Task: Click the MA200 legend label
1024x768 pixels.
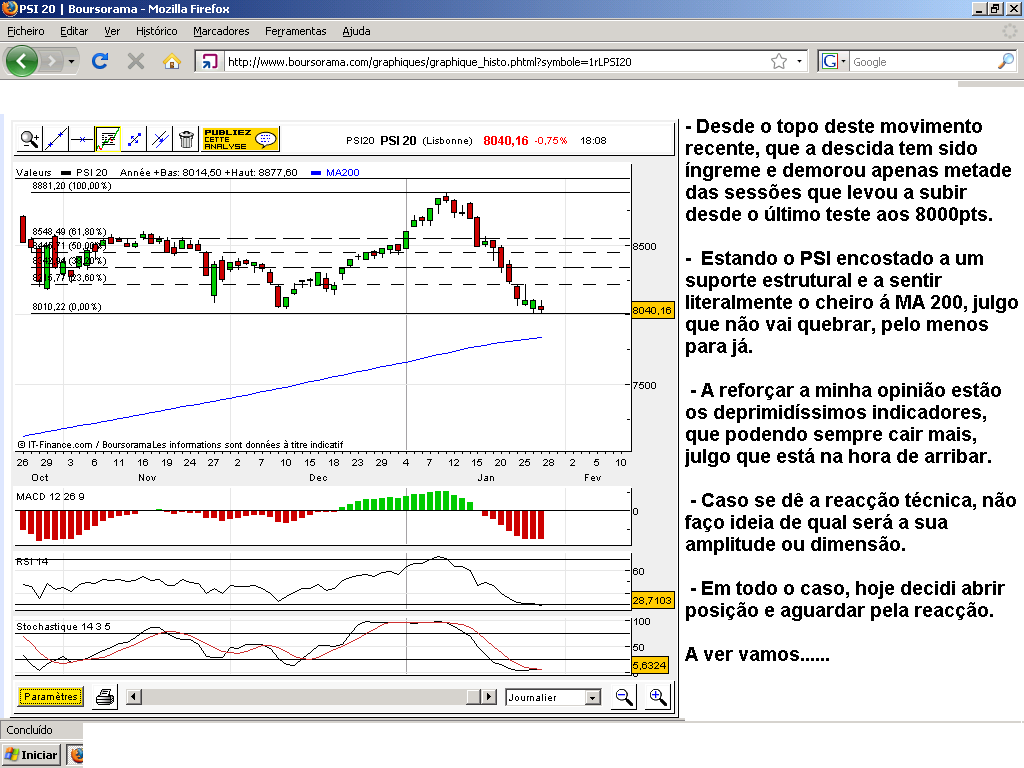Action: click(343, 172)
